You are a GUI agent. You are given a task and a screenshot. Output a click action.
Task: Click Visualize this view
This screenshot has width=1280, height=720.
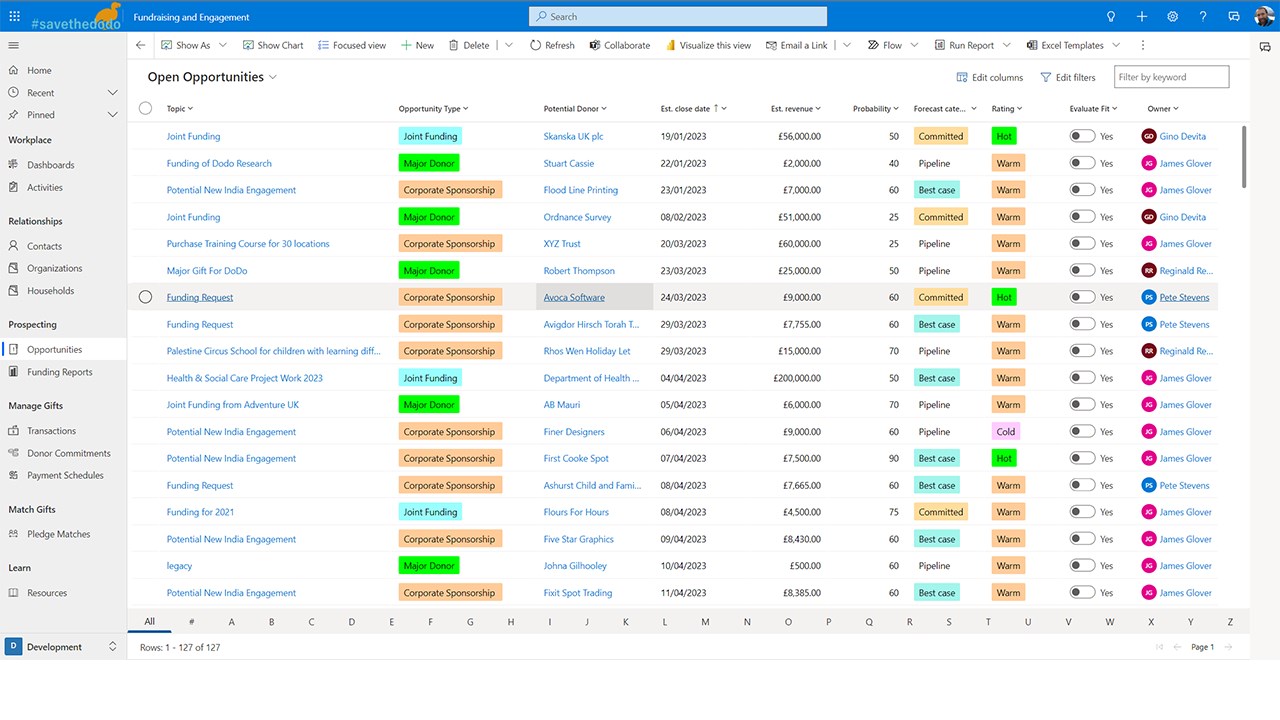coord(707,45)
